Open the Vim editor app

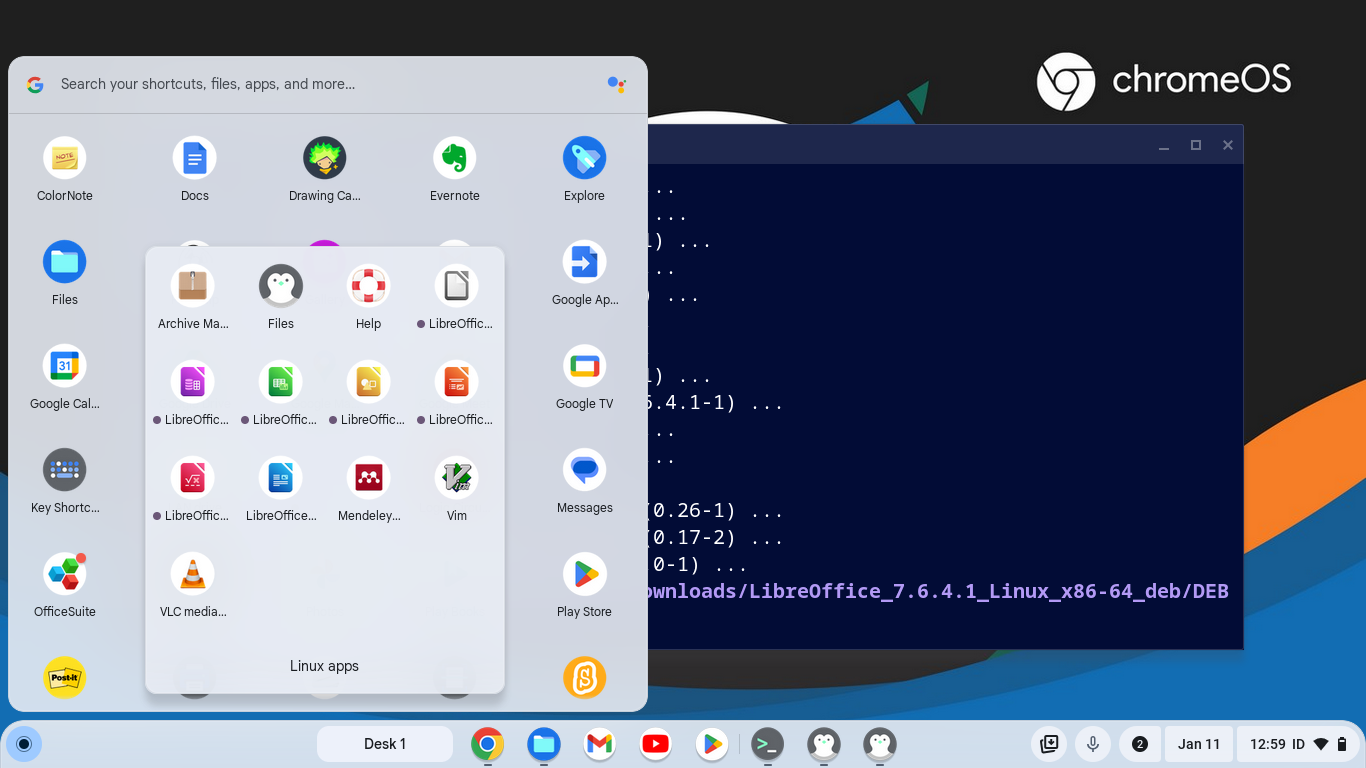point(456,478)
